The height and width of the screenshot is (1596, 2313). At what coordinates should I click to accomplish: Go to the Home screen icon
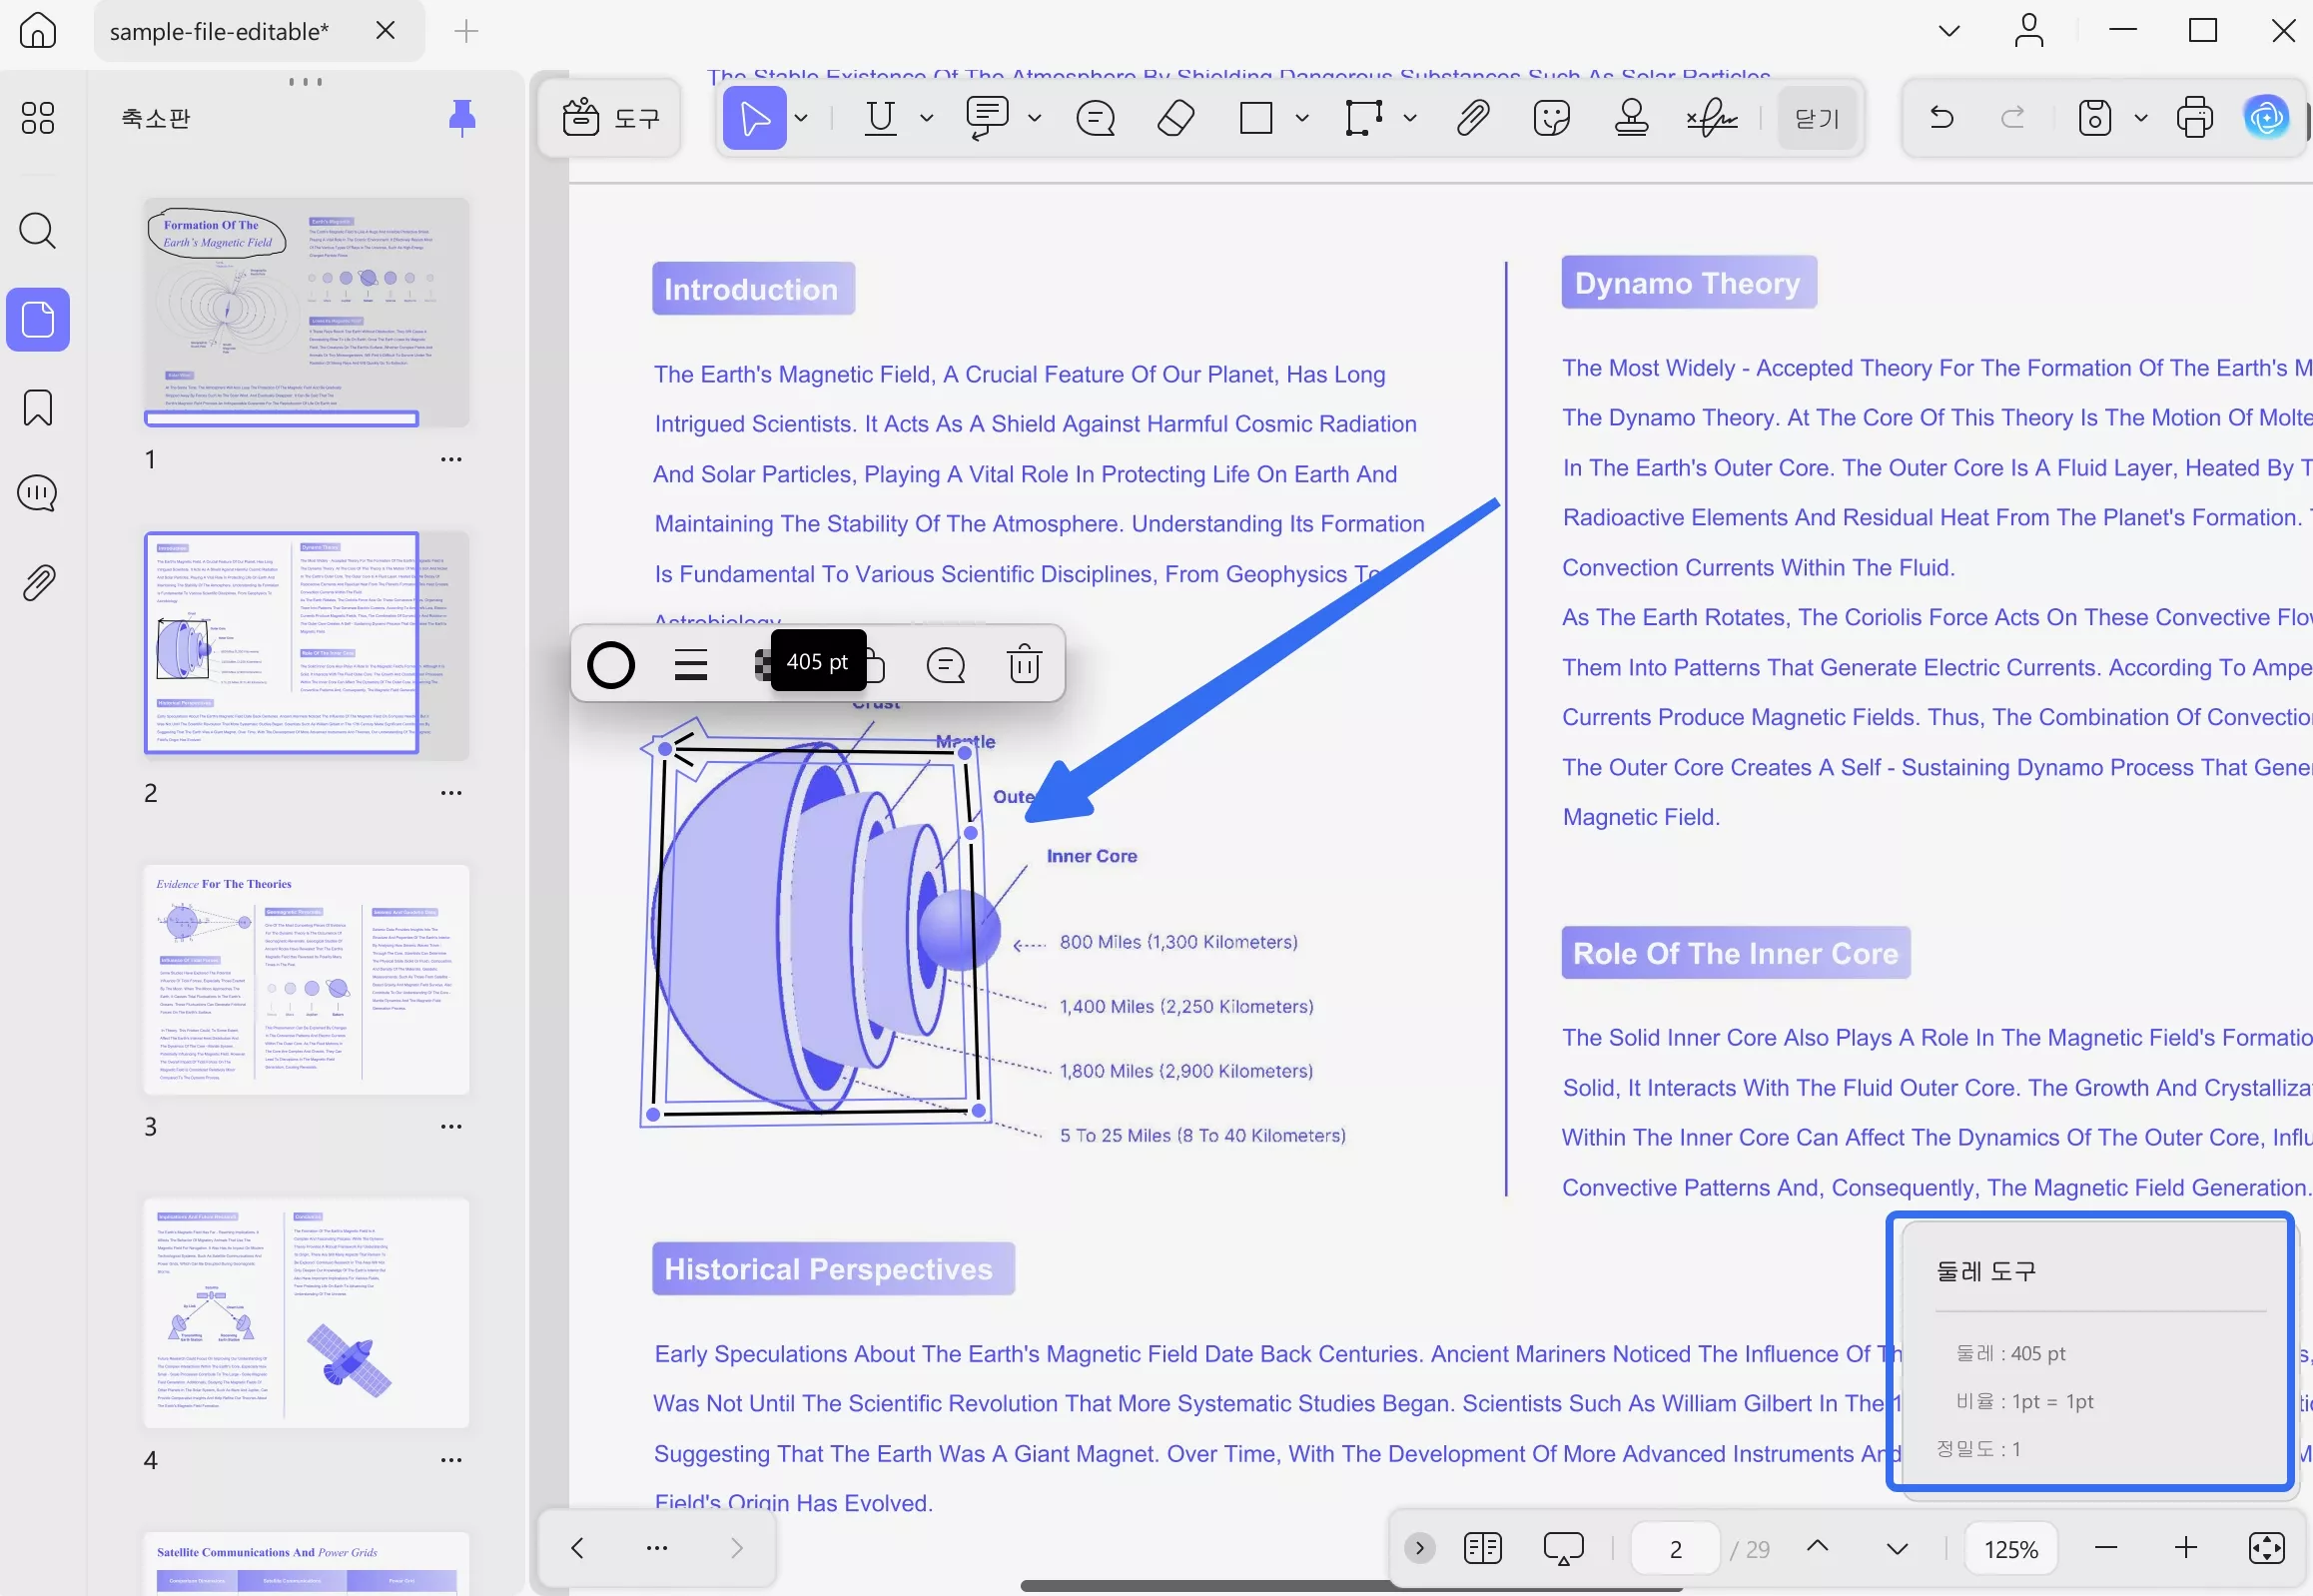coord(38,31)
